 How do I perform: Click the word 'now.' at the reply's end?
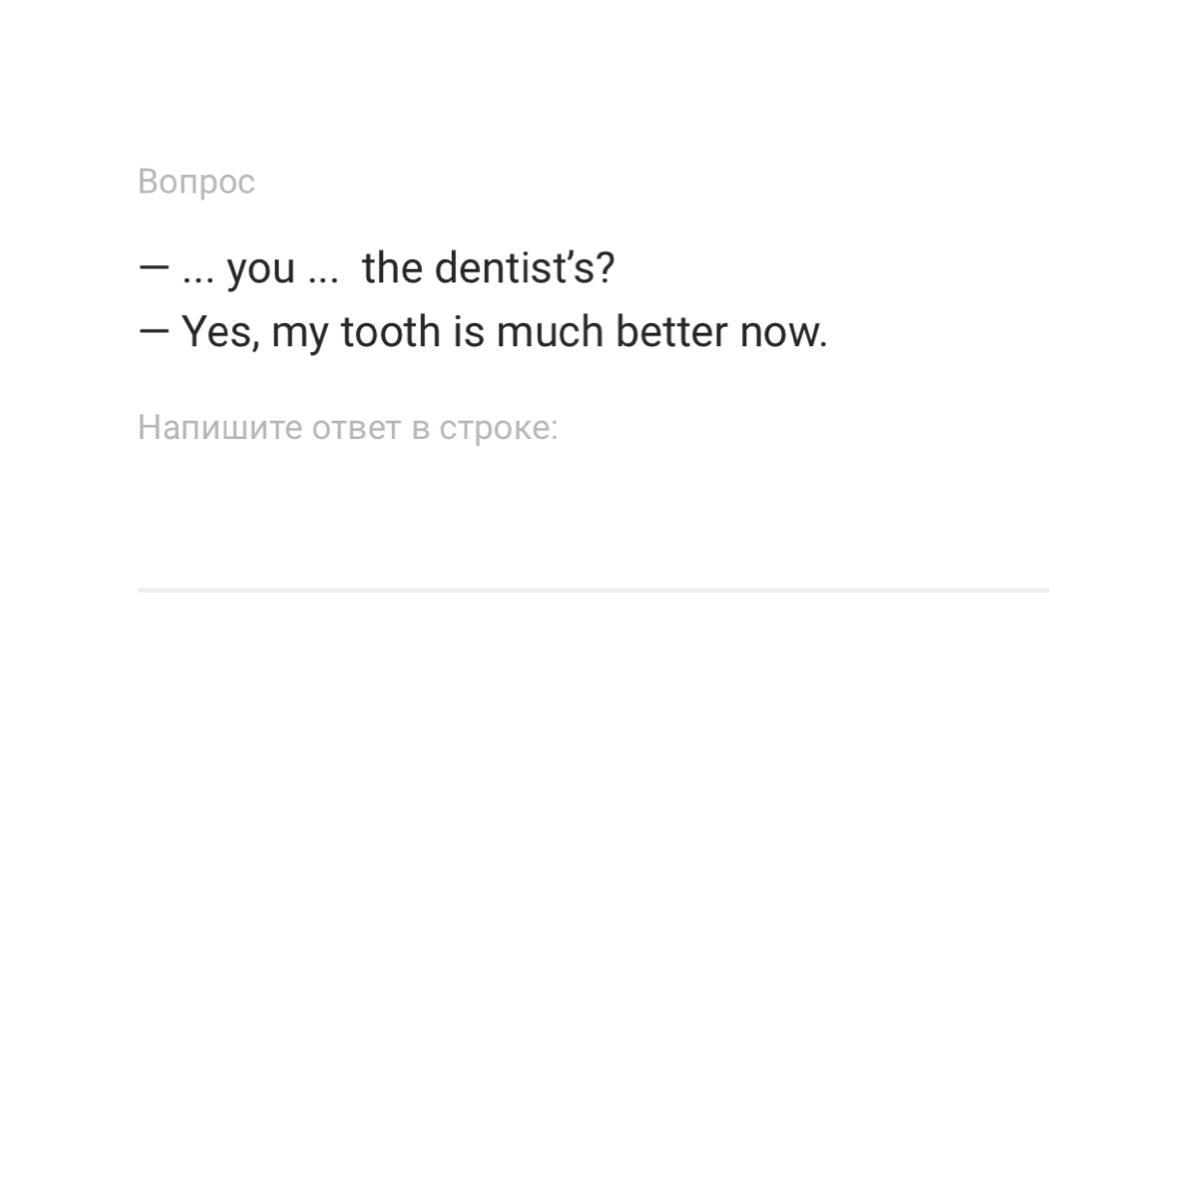[783, 334]
